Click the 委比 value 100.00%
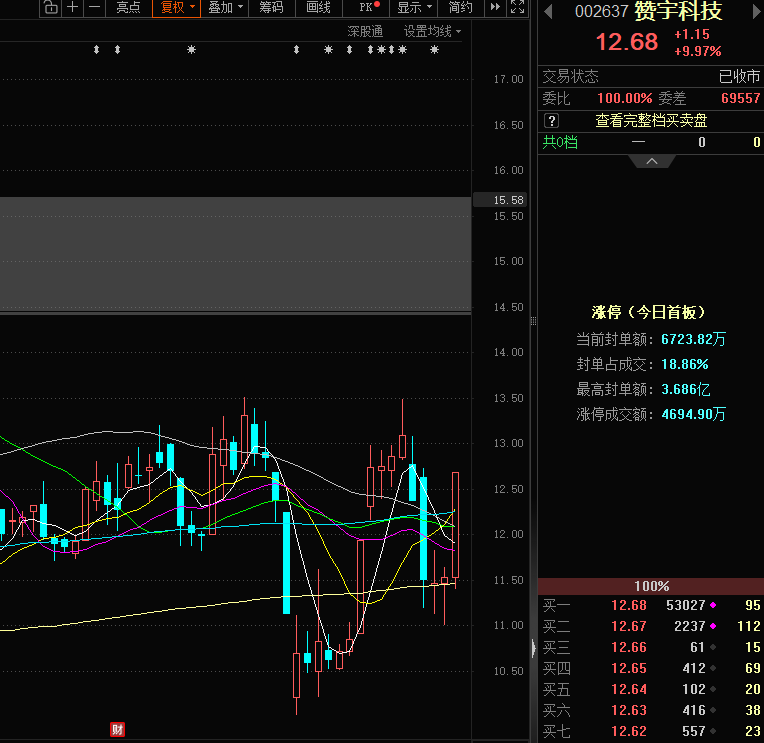The image size is (764, 743). click(625, 98)
